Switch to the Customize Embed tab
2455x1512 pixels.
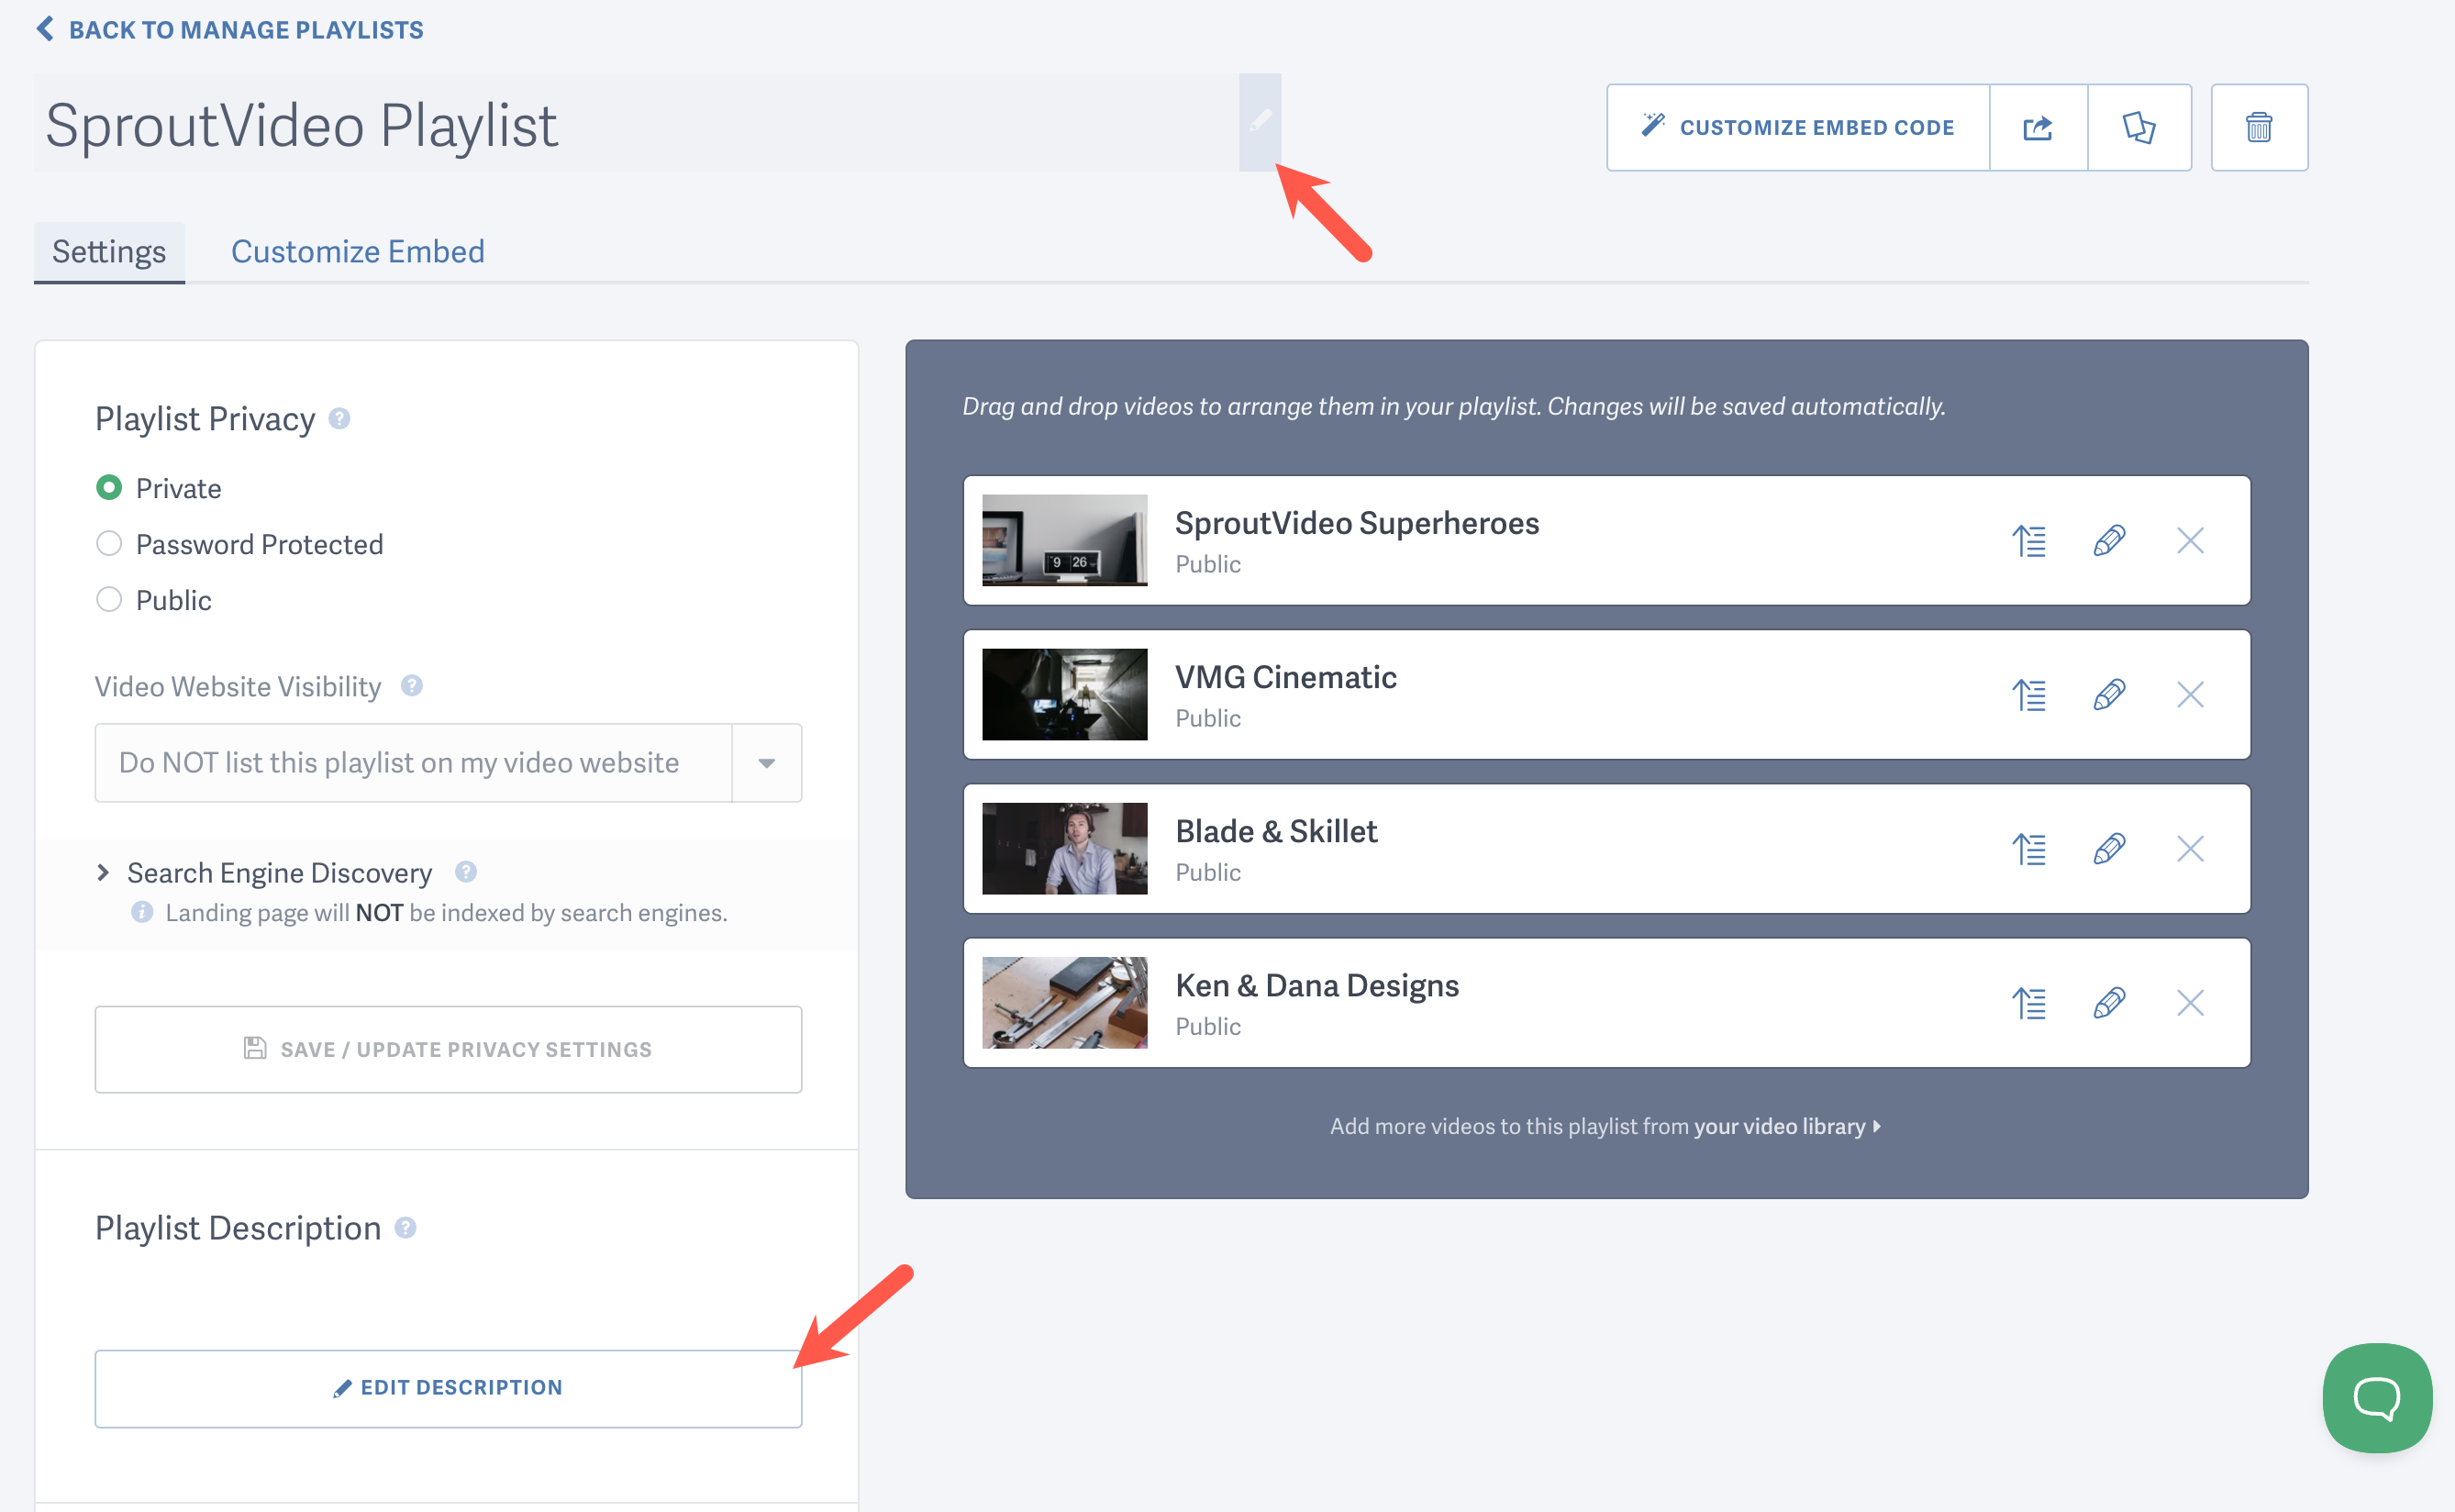coord(357,251)
